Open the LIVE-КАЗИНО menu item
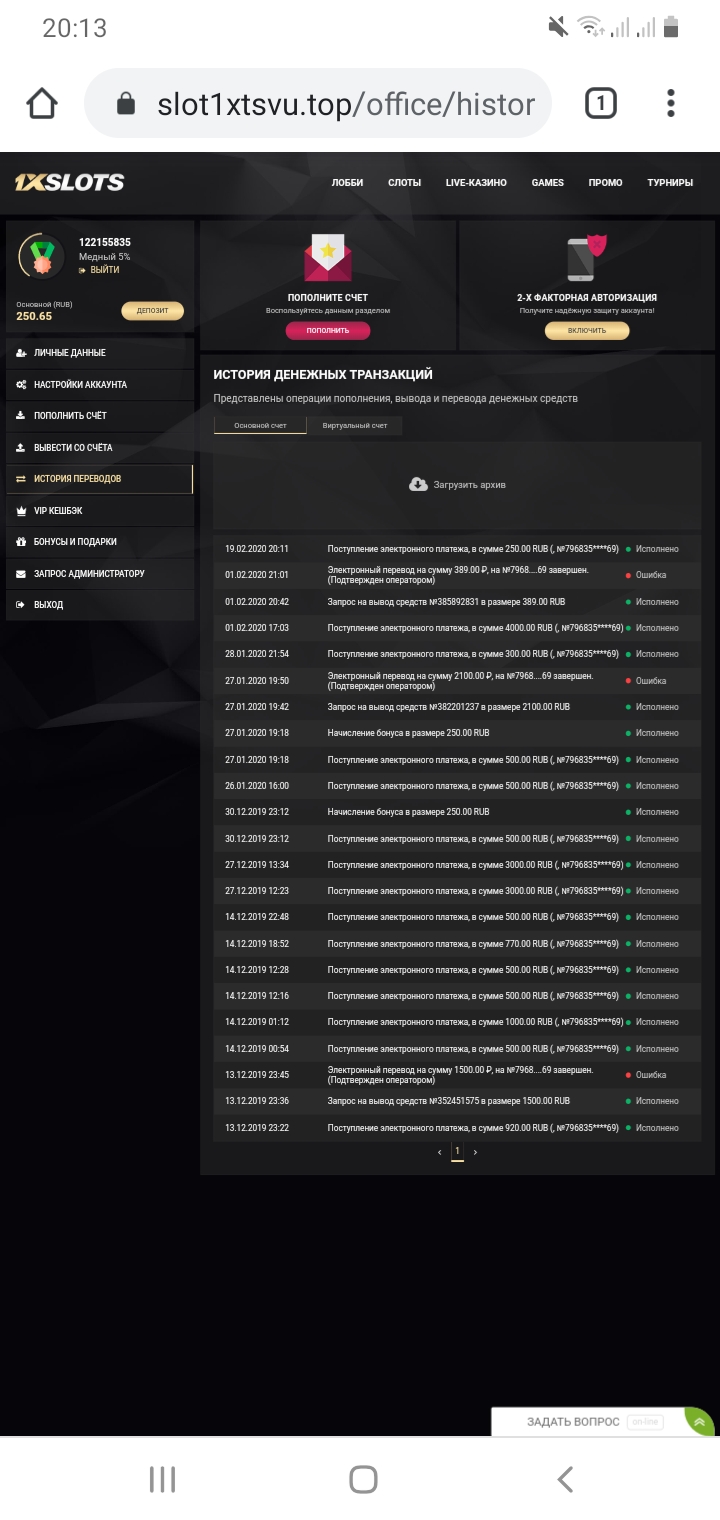Screen dimensions: 720x1520 click(476, 182)
